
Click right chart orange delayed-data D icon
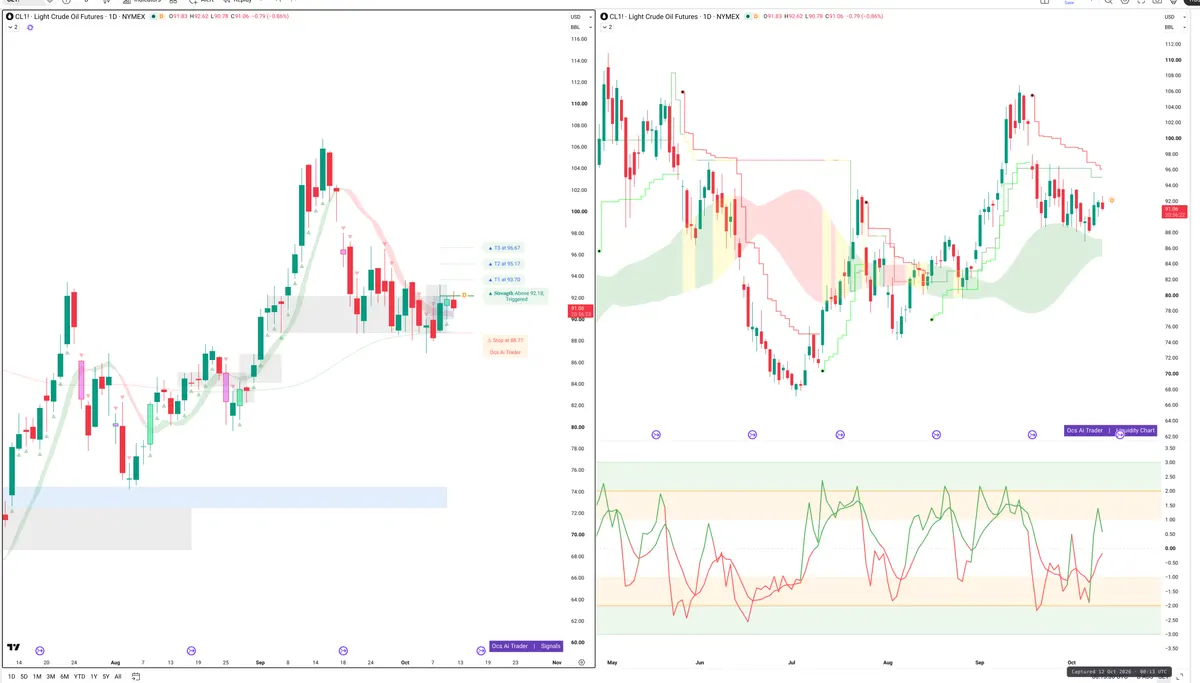755,16
